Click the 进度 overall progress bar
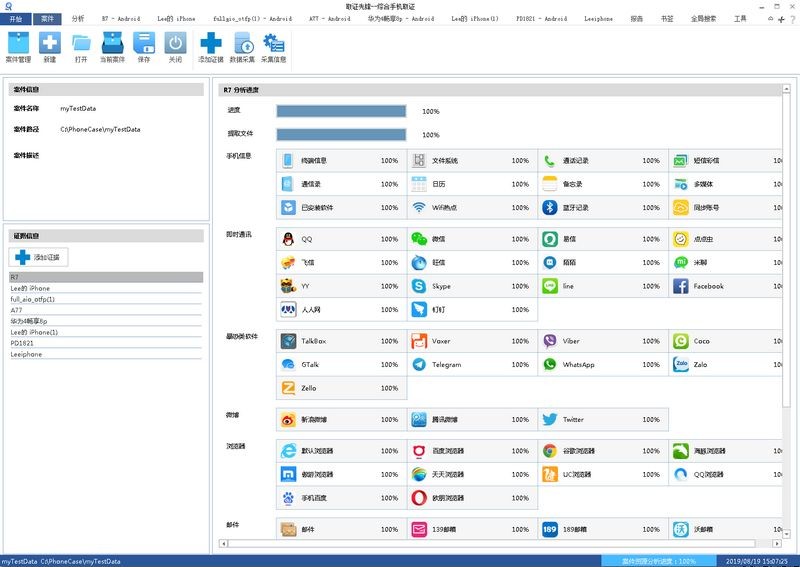Viewport: 800px width, 567px height. [341, 111]
